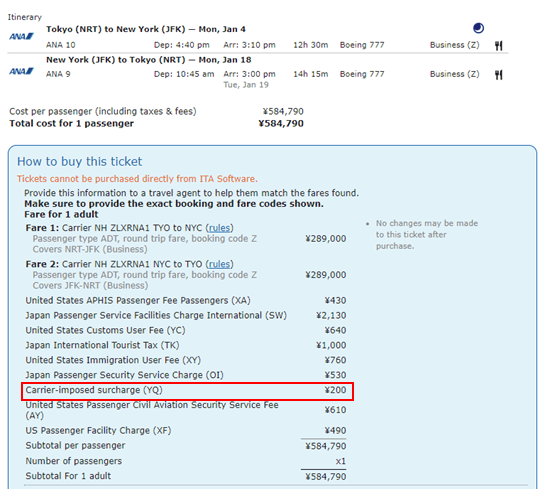The width and height of the screenshot is (540, 489).
Task: Click the arrival date 'Tue, Jan 19'
Action: (x=246, y=85)
